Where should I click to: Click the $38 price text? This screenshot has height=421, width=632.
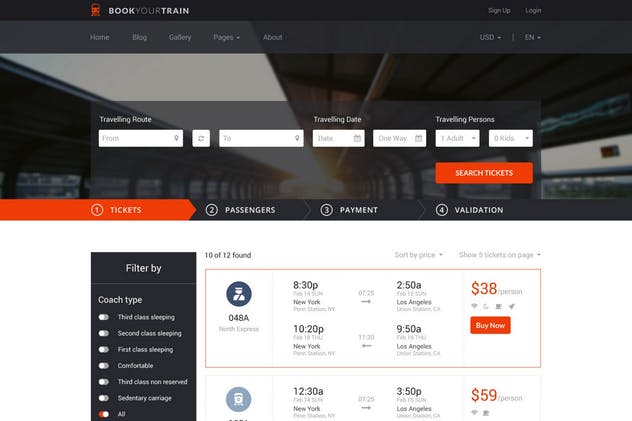[484, 288]
